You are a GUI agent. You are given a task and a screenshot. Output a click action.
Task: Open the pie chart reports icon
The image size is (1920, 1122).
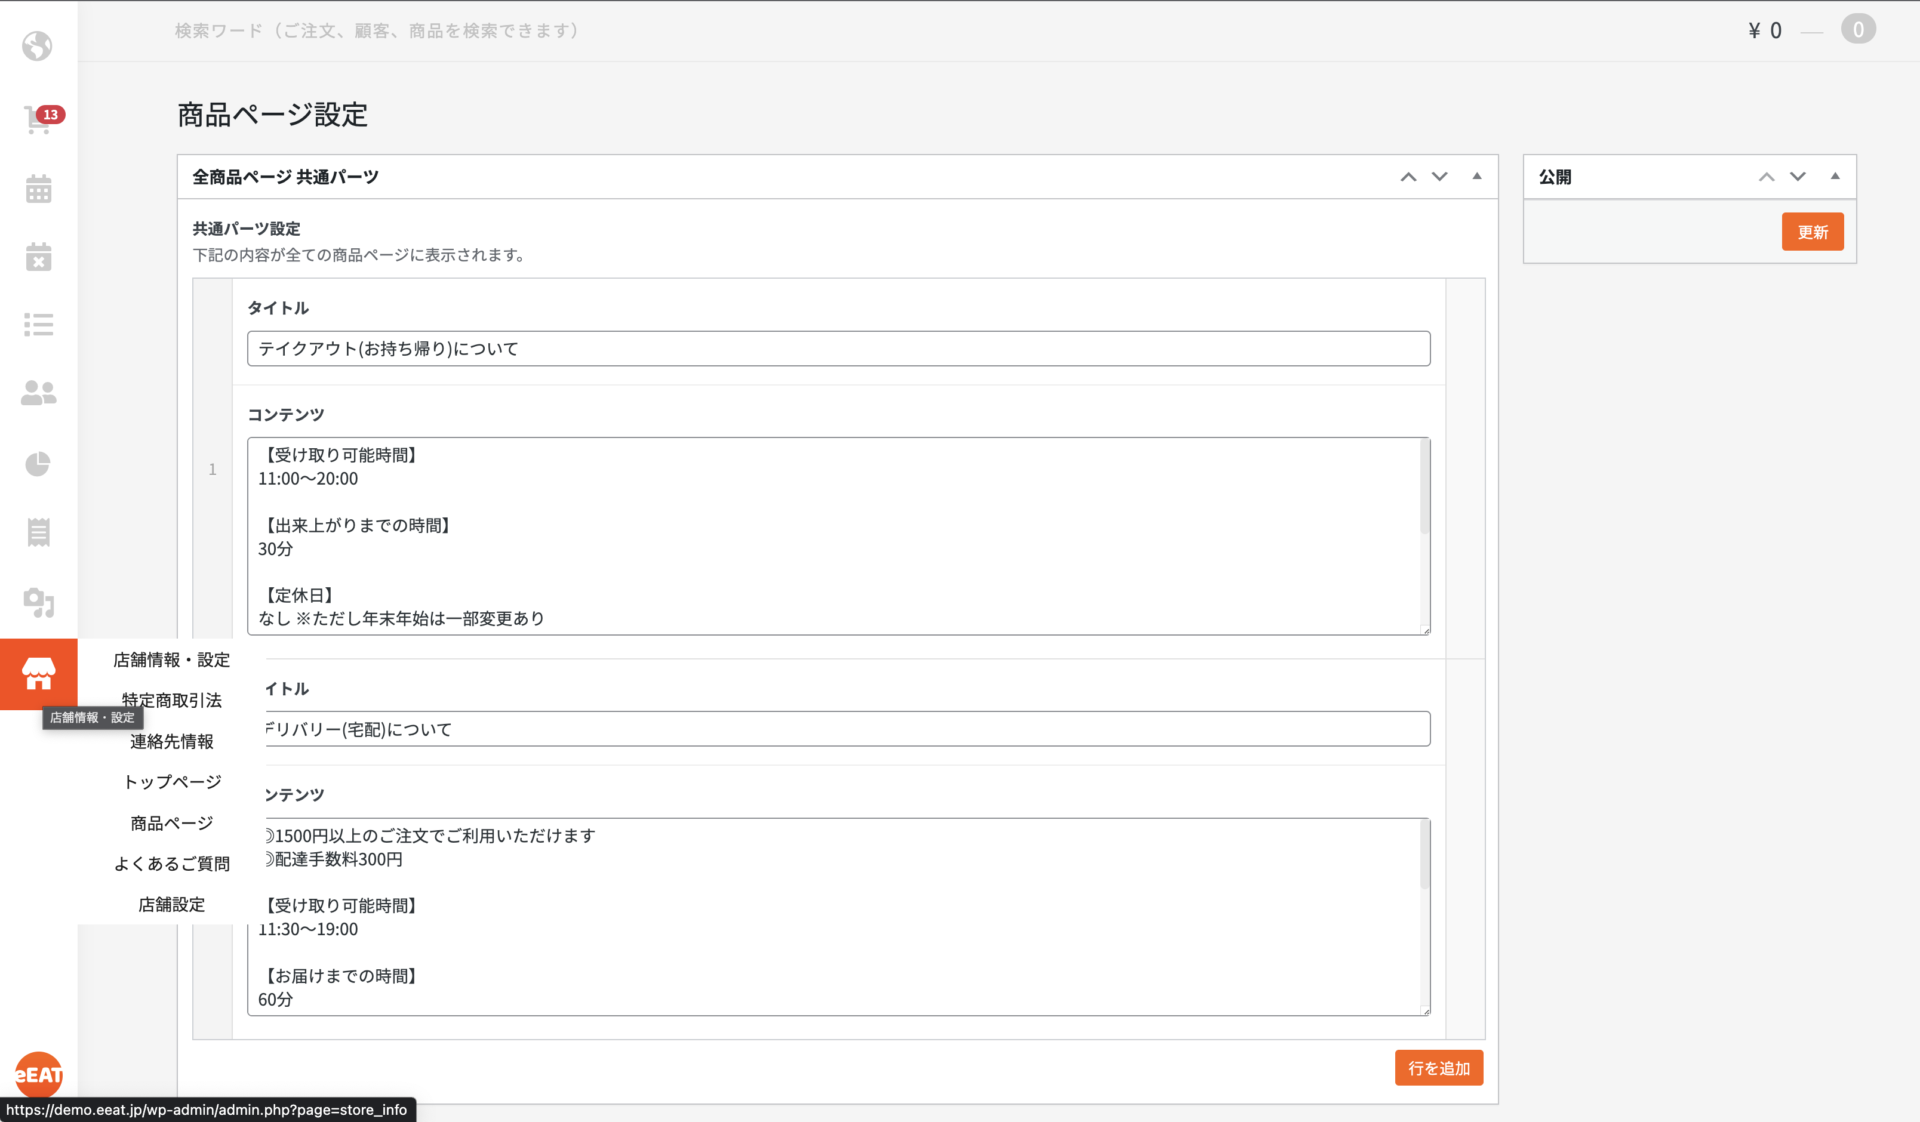[38, 464]
